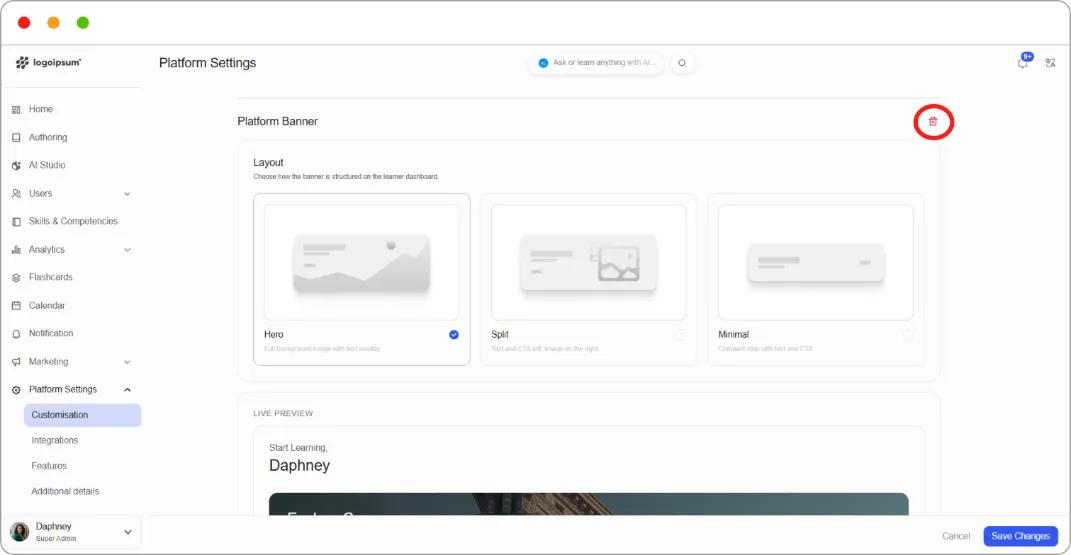This screenshot has height=555, width=1071.
Task: Click the blue AI assistant icon
Action: (543, 63)
